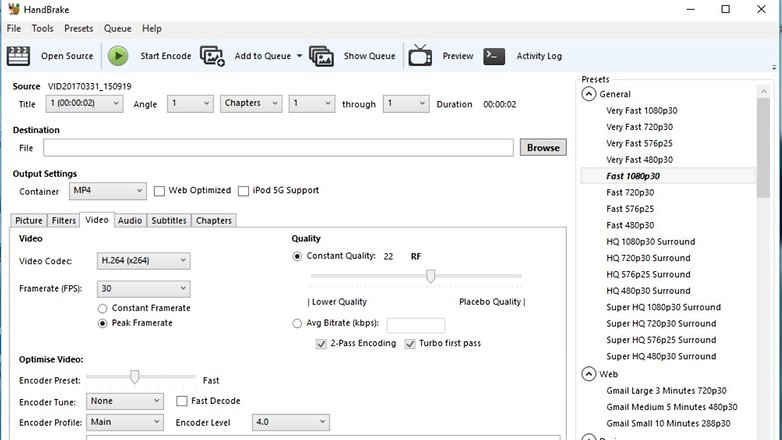Image resolution: width=782 pixels, height=440 pixels.
Task: Click the HandBrake app logo icon
Action: (13, 9)
